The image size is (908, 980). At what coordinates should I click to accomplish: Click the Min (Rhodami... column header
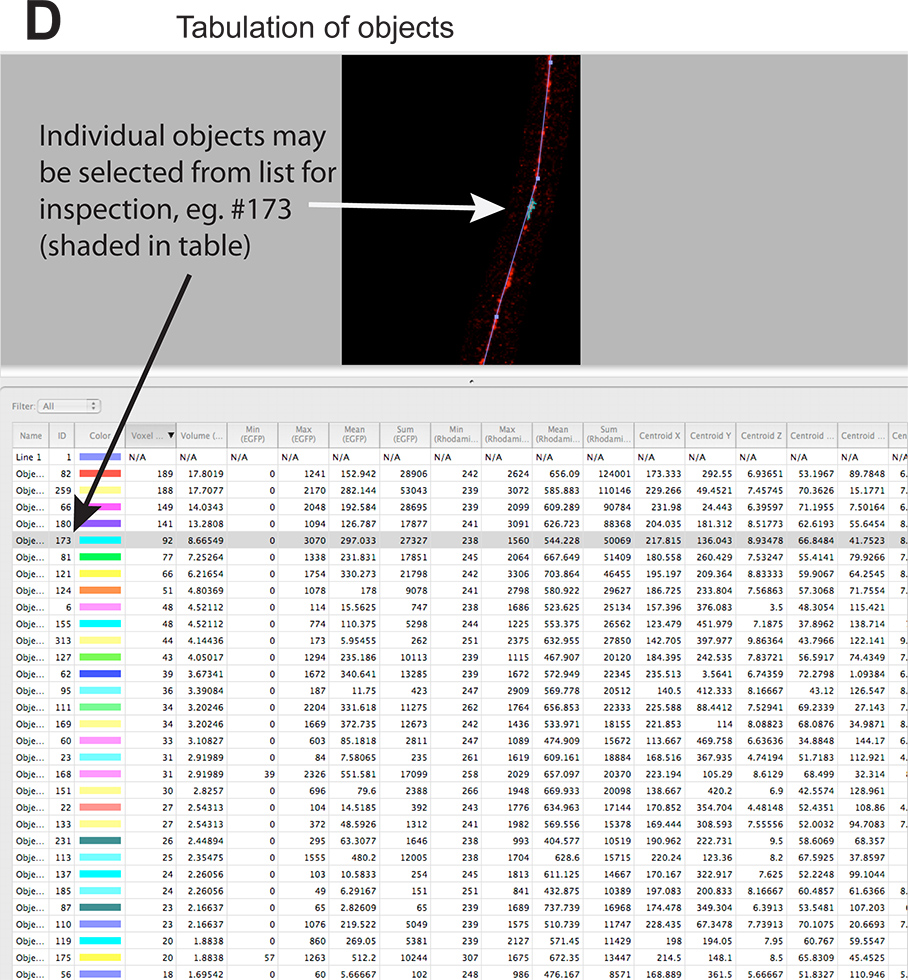pos(456,434)
